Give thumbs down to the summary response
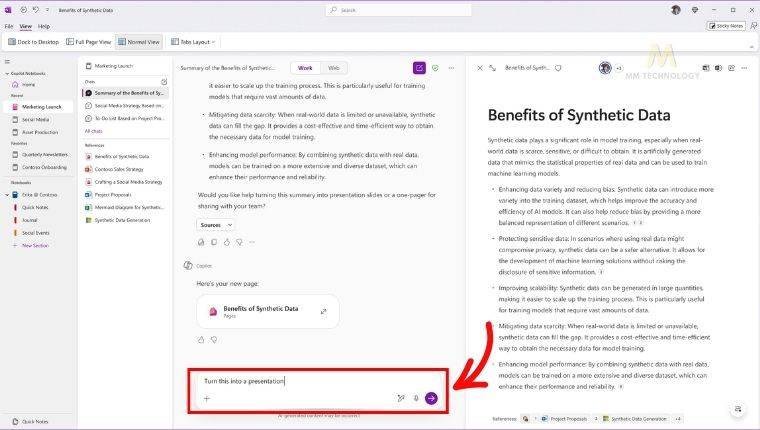 pos(239,242)
